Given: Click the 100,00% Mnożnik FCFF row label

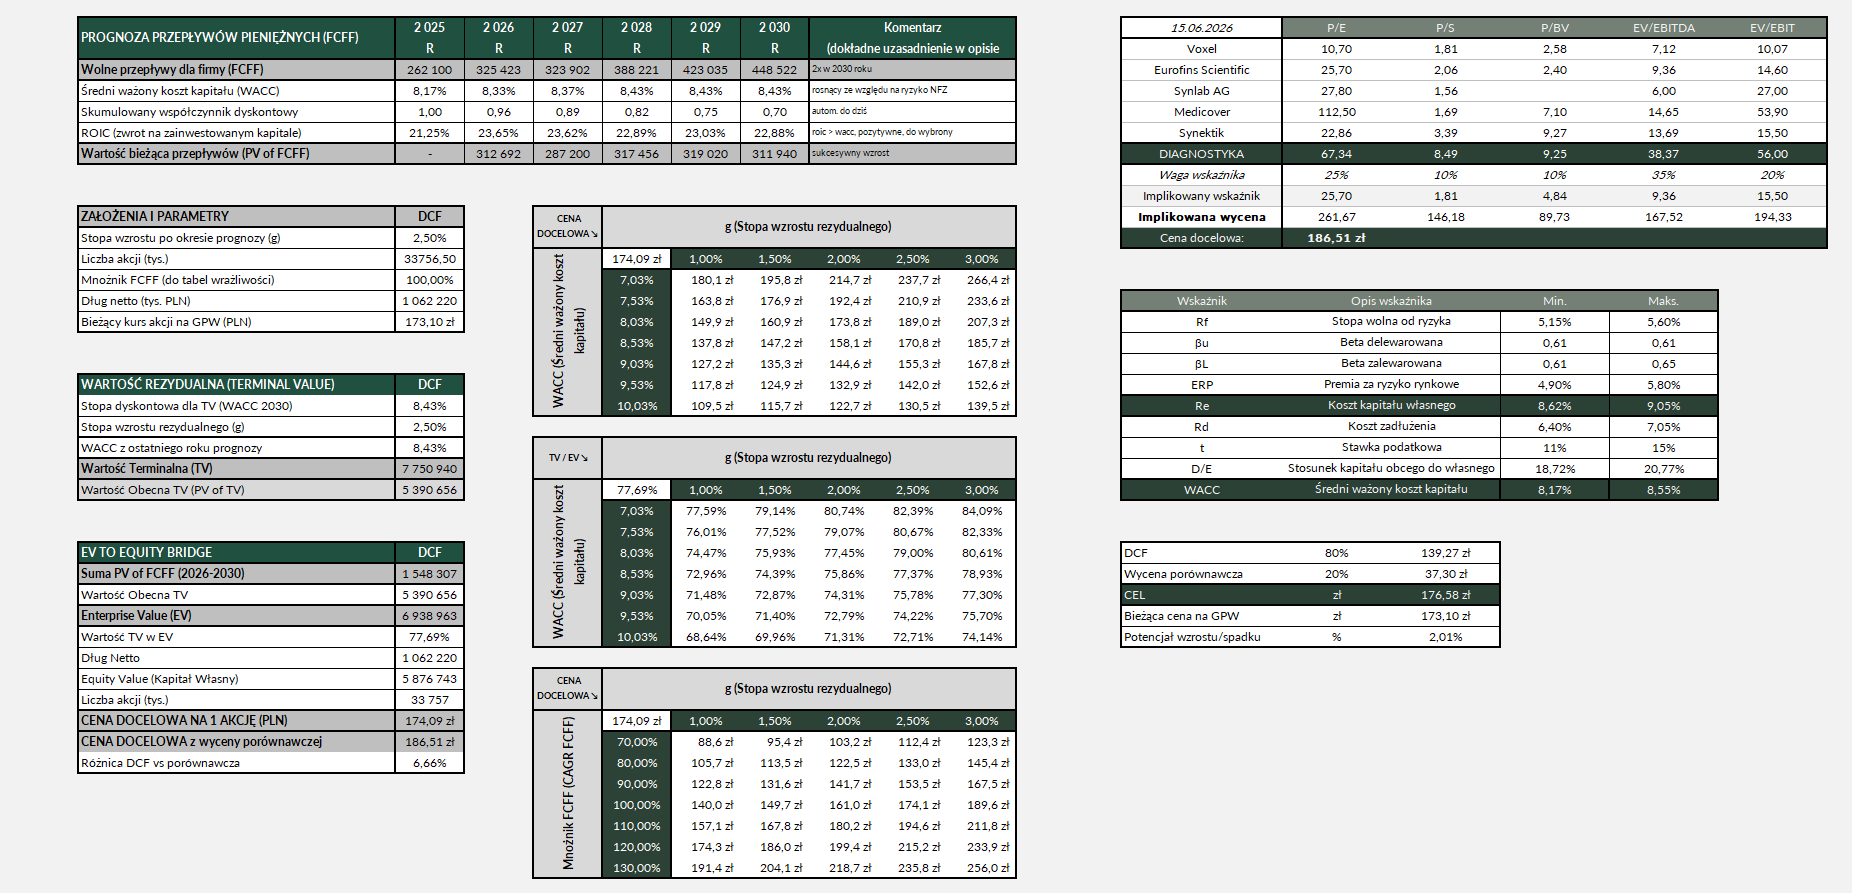Looking at the screenshot, I should (x=637, y=805).
